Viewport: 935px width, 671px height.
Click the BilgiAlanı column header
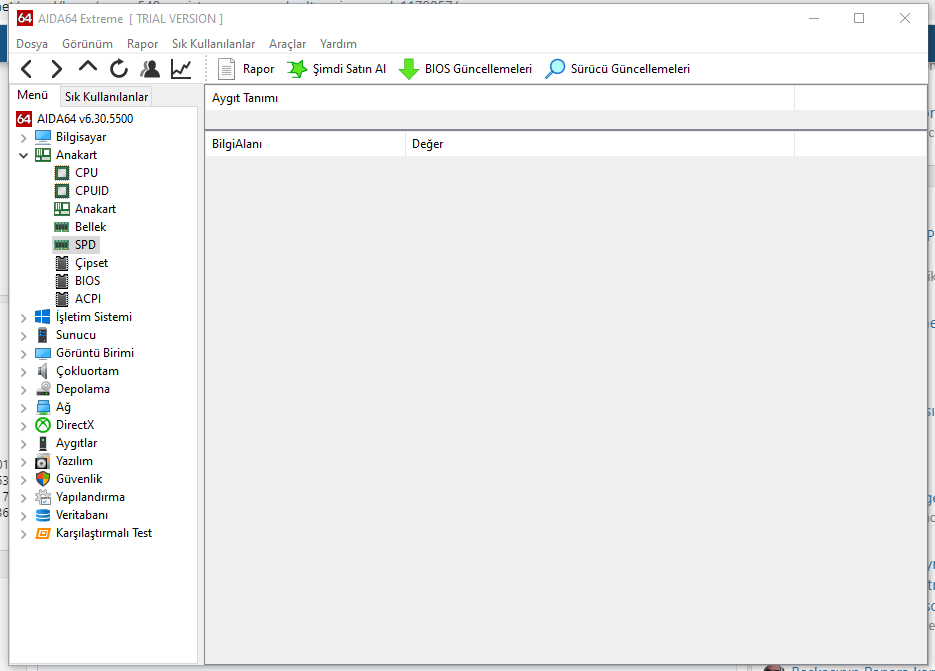coord(305,144)
